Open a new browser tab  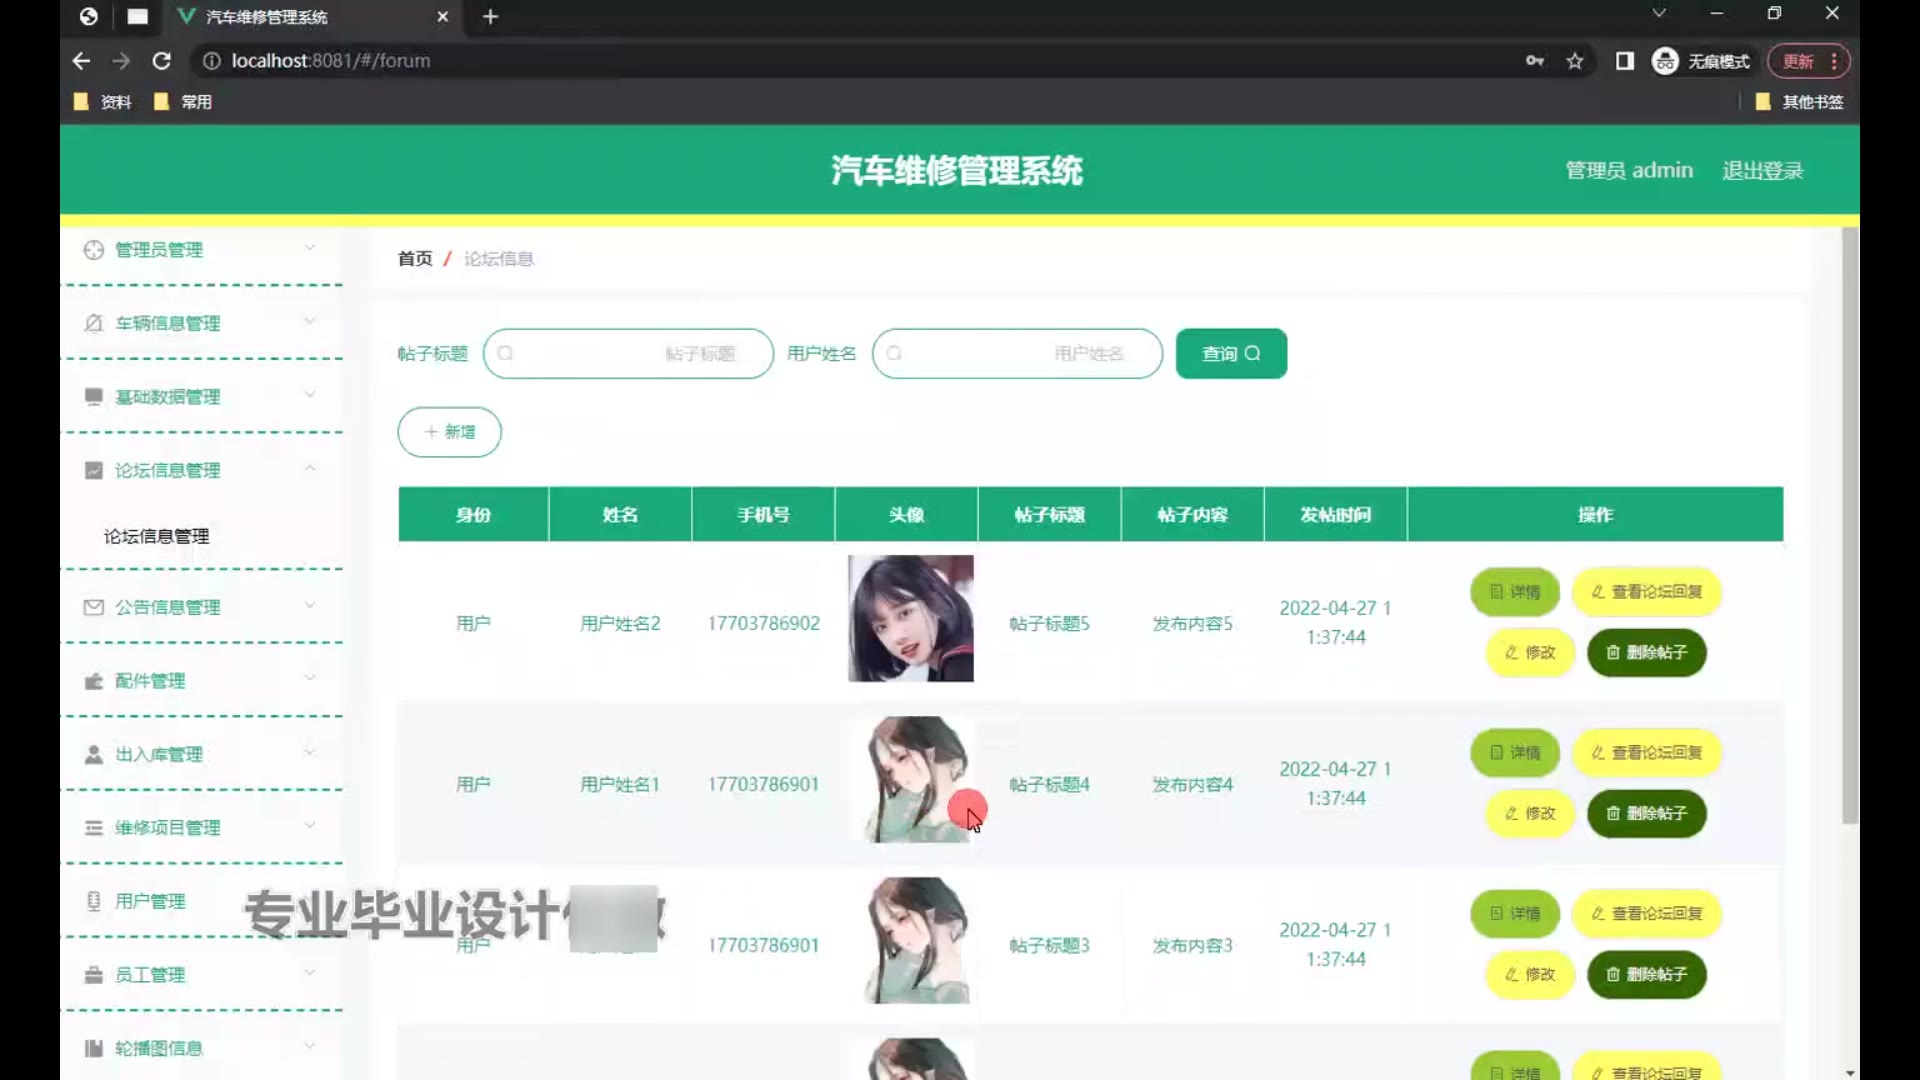pos(490,17)
